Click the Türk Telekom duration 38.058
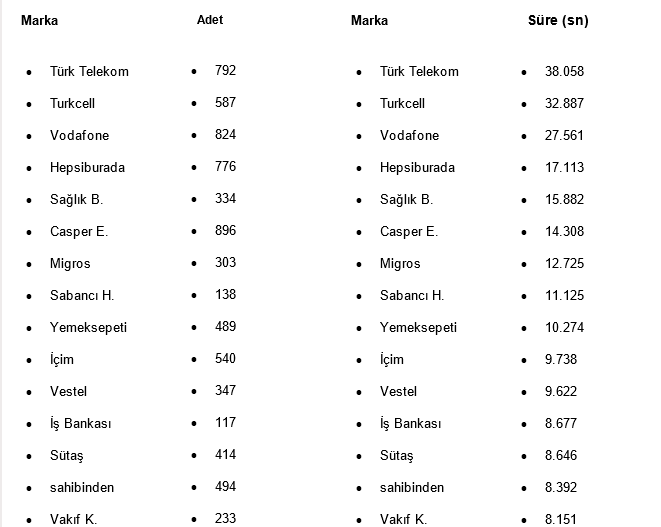 (x=564, y=72)
